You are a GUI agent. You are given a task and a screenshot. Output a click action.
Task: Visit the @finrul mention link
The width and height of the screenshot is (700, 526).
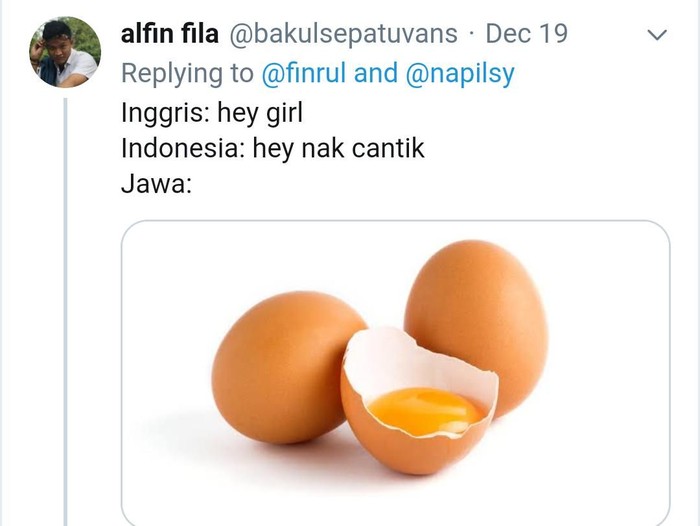pyautogui.click(x=304, y=73)
